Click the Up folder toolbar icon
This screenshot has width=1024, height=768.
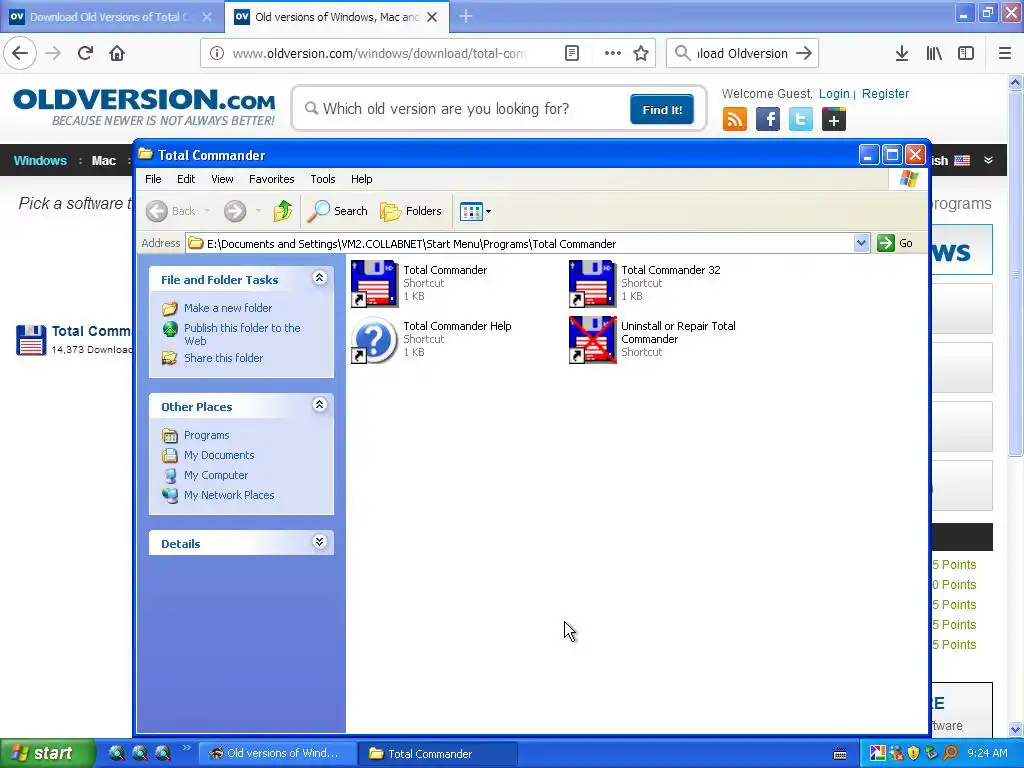pos(283,211)
